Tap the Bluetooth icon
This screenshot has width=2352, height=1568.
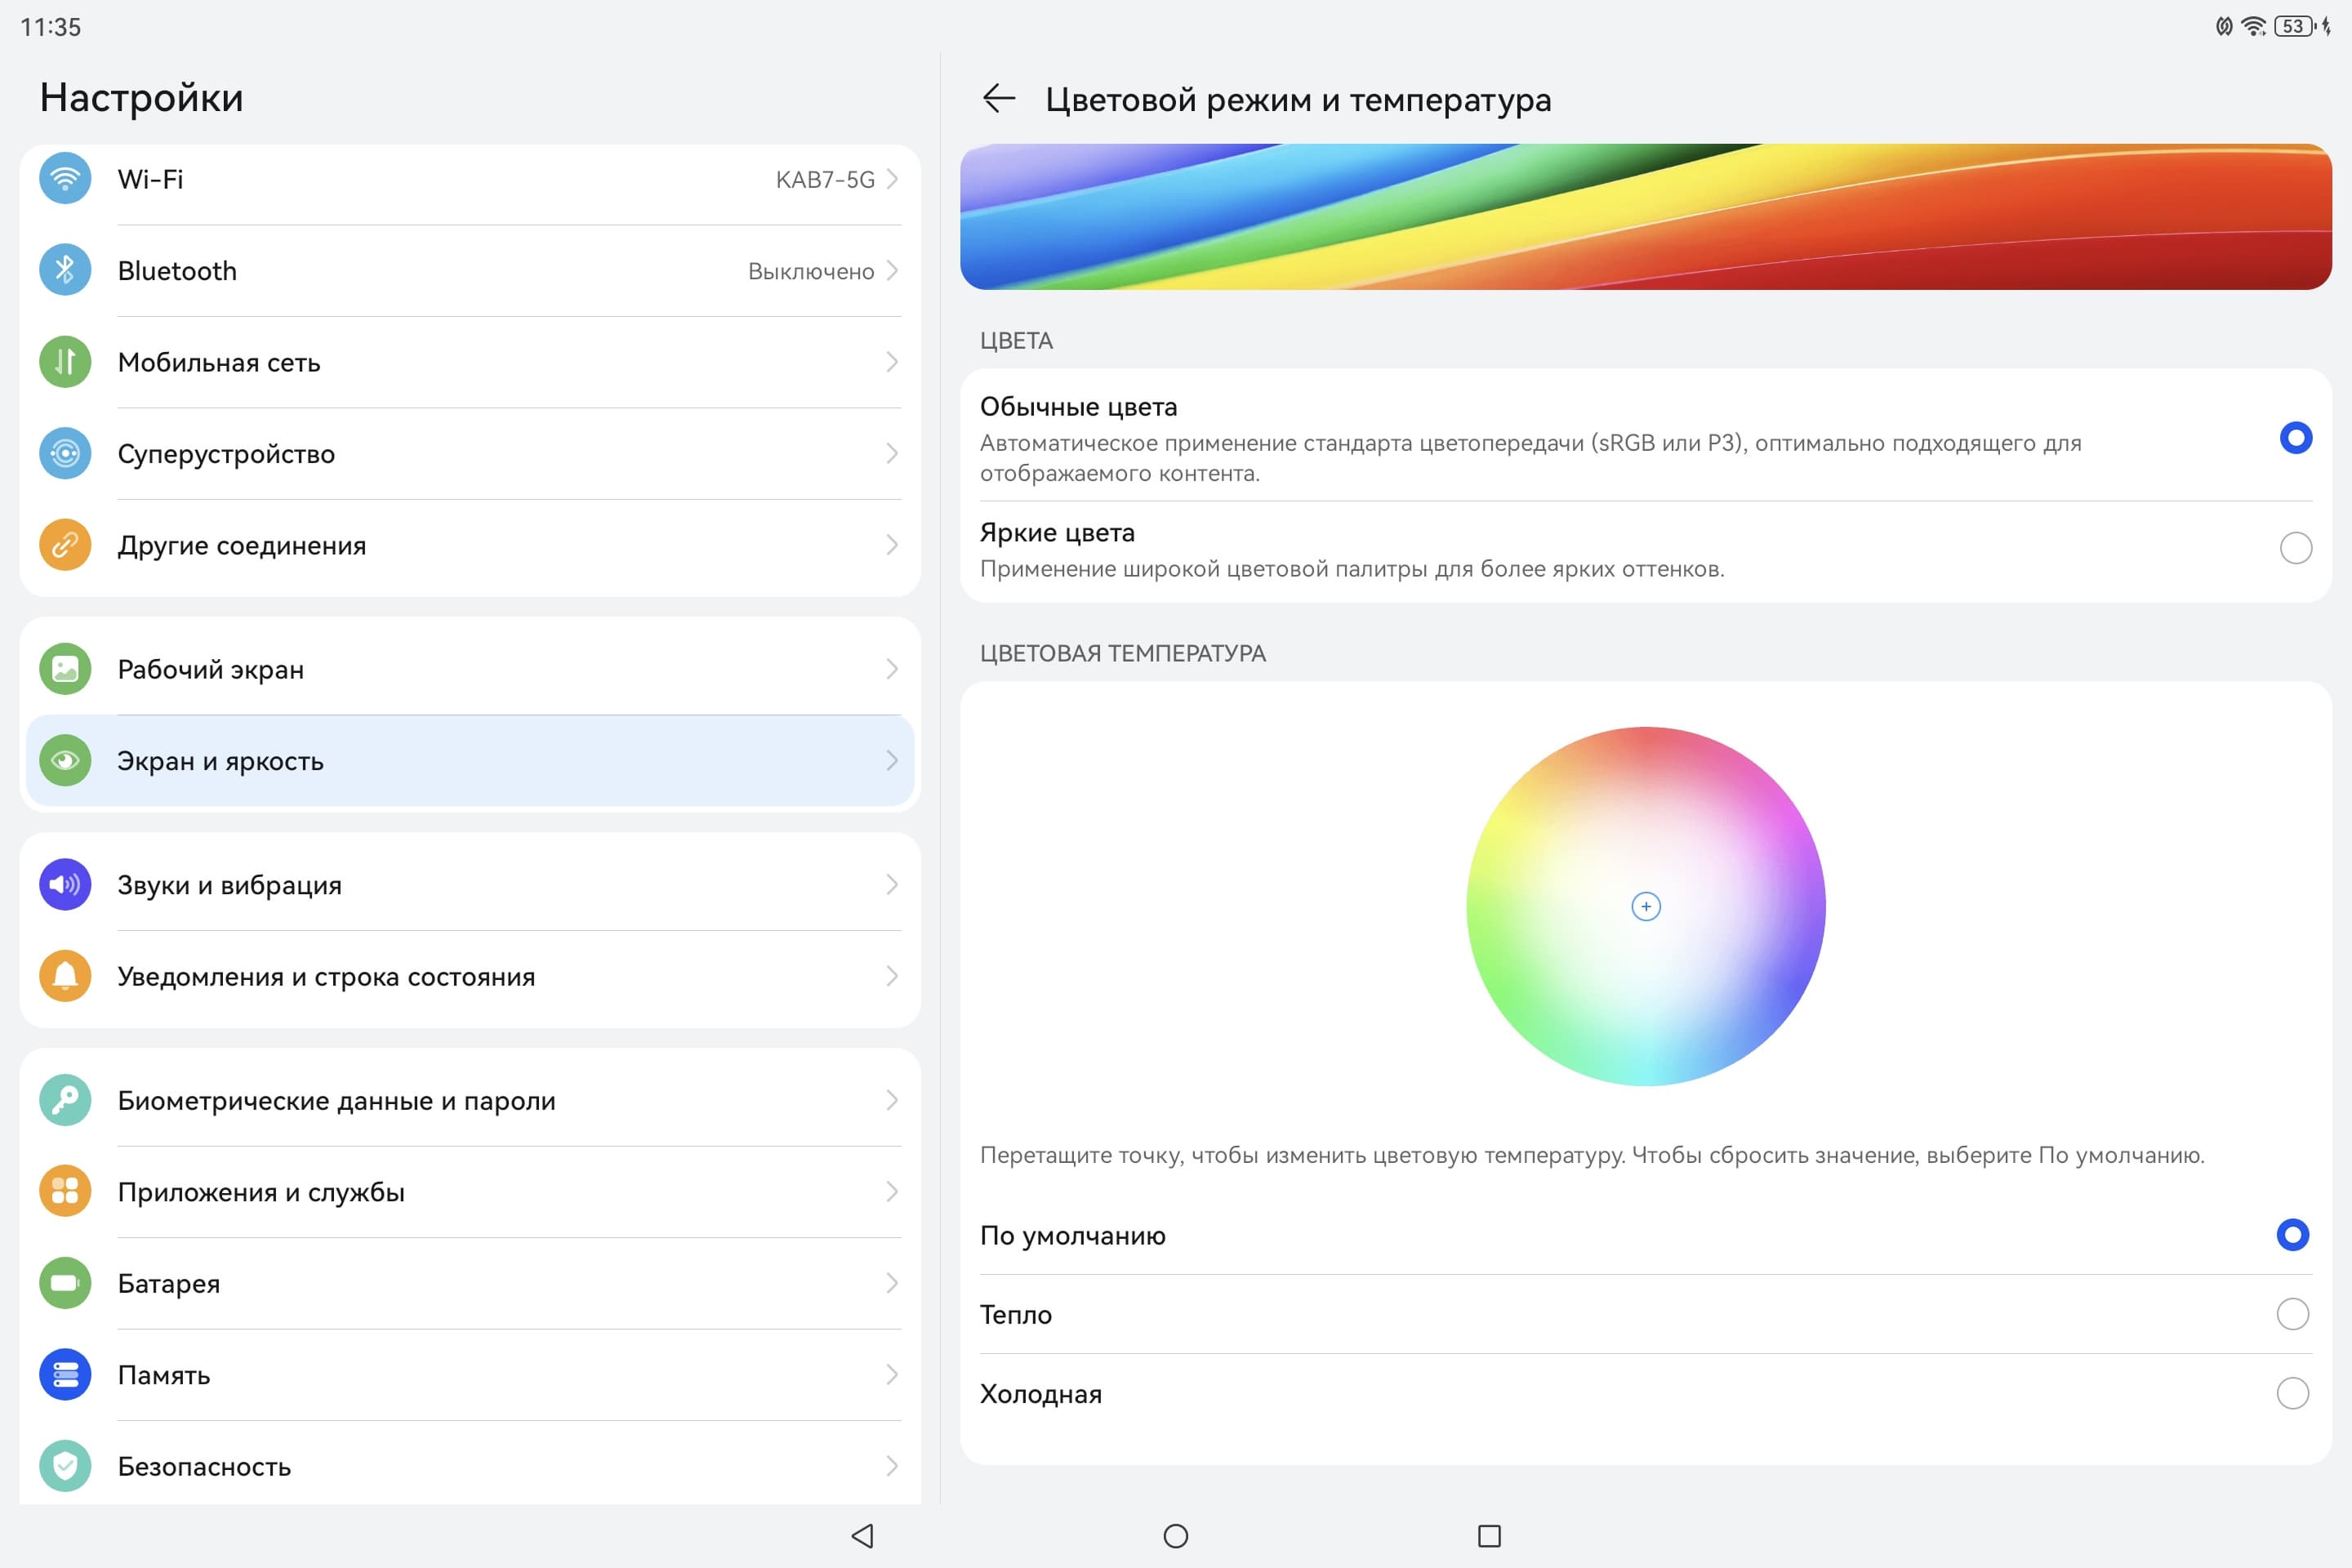pos(65,270)
